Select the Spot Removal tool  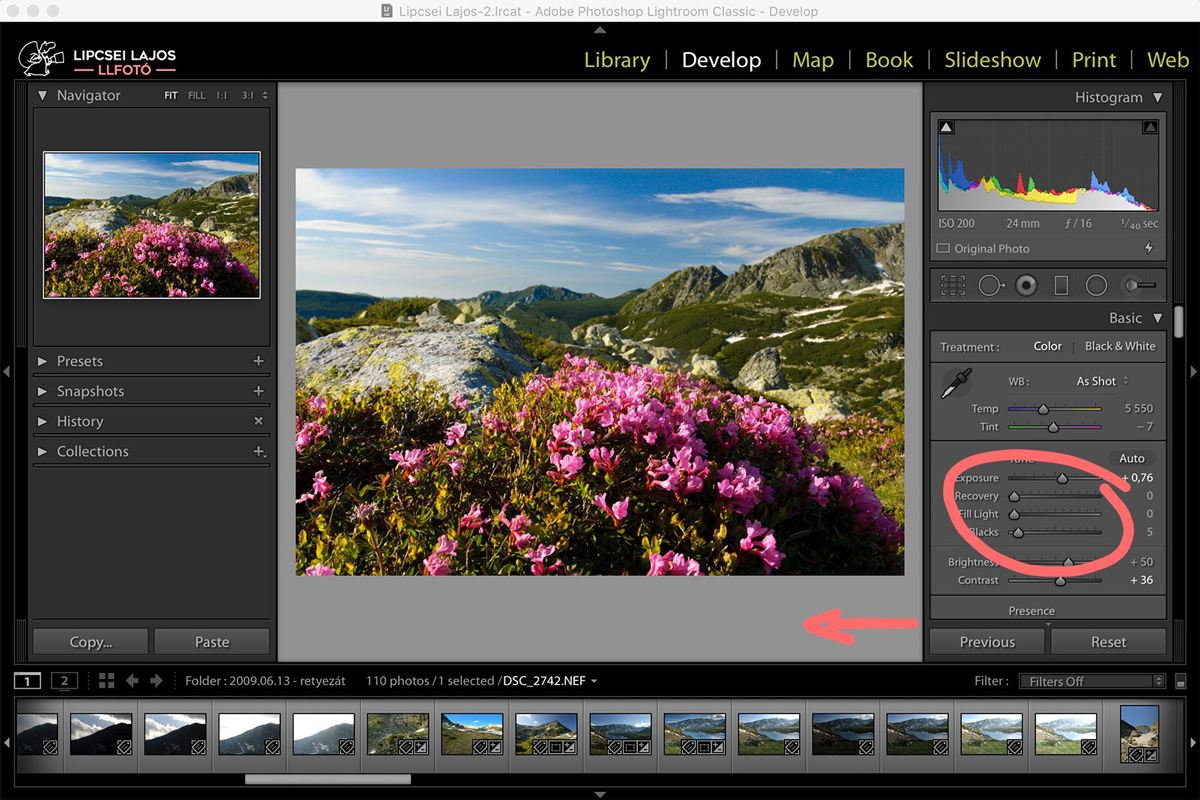(x=989, y=285)
